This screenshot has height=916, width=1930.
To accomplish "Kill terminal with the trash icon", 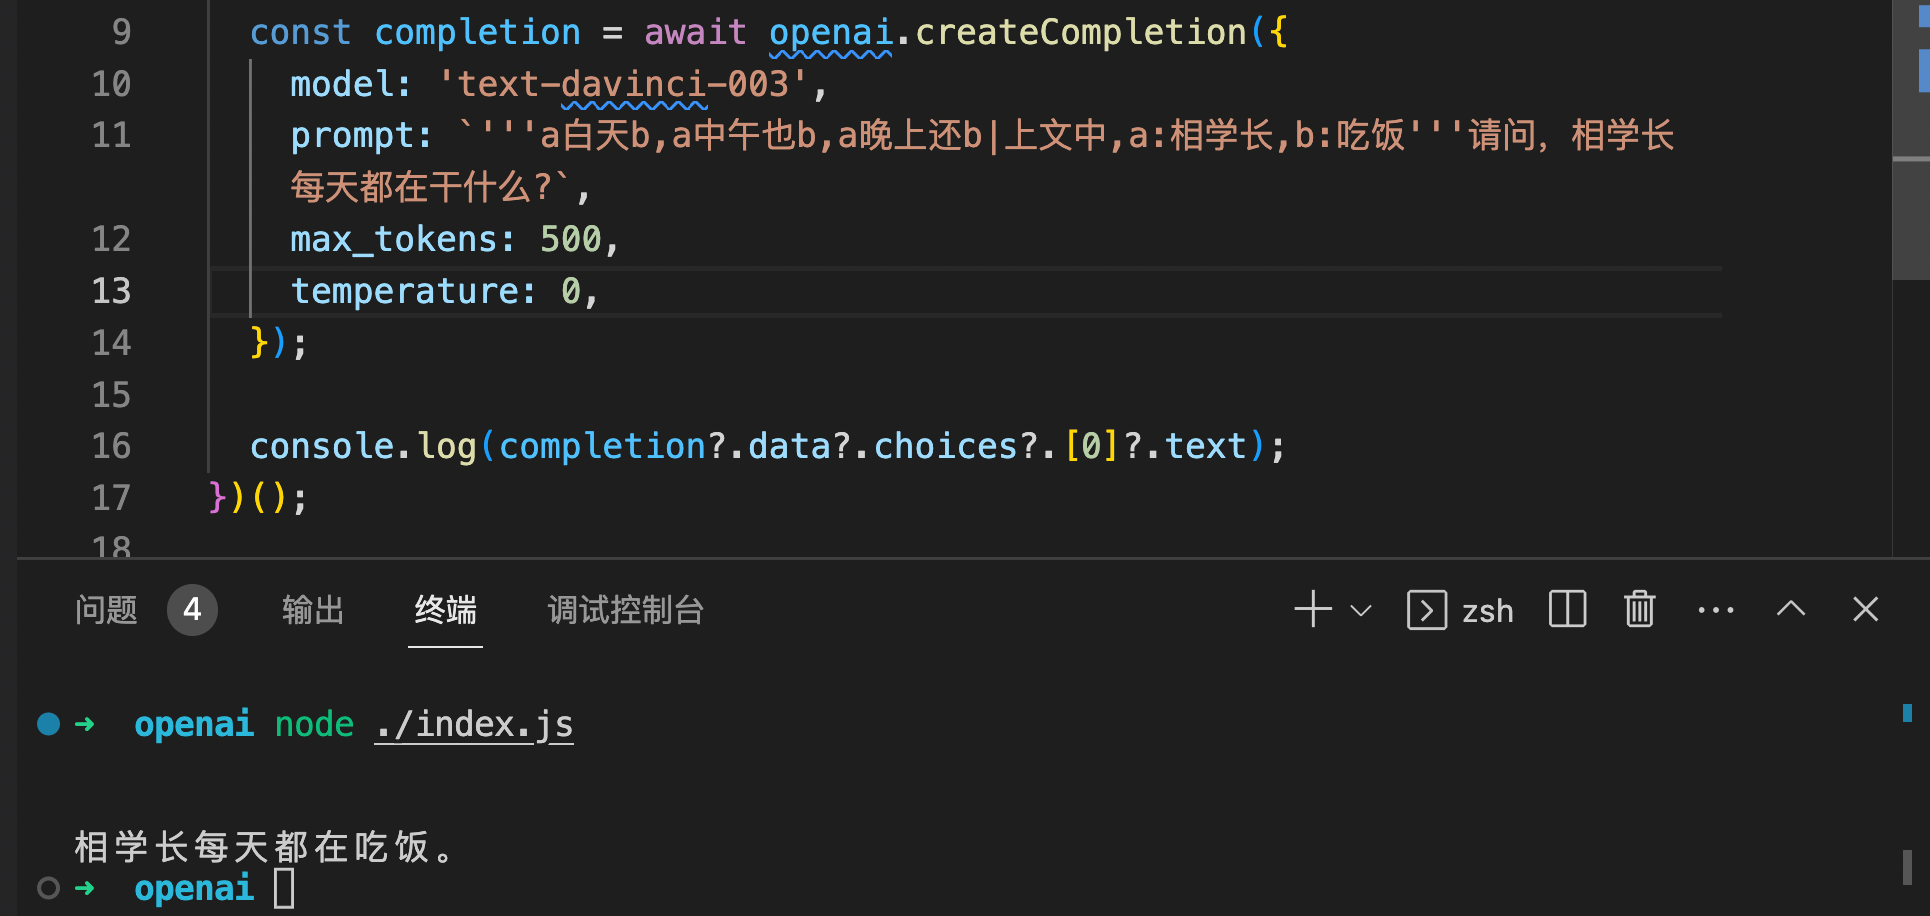I will click(1639, 609).
